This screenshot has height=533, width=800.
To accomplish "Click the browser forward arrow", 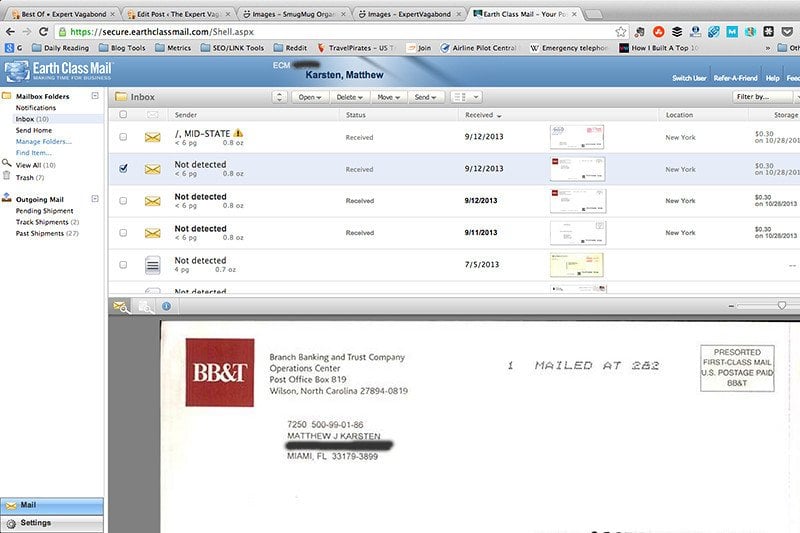I will click(27, 32).
